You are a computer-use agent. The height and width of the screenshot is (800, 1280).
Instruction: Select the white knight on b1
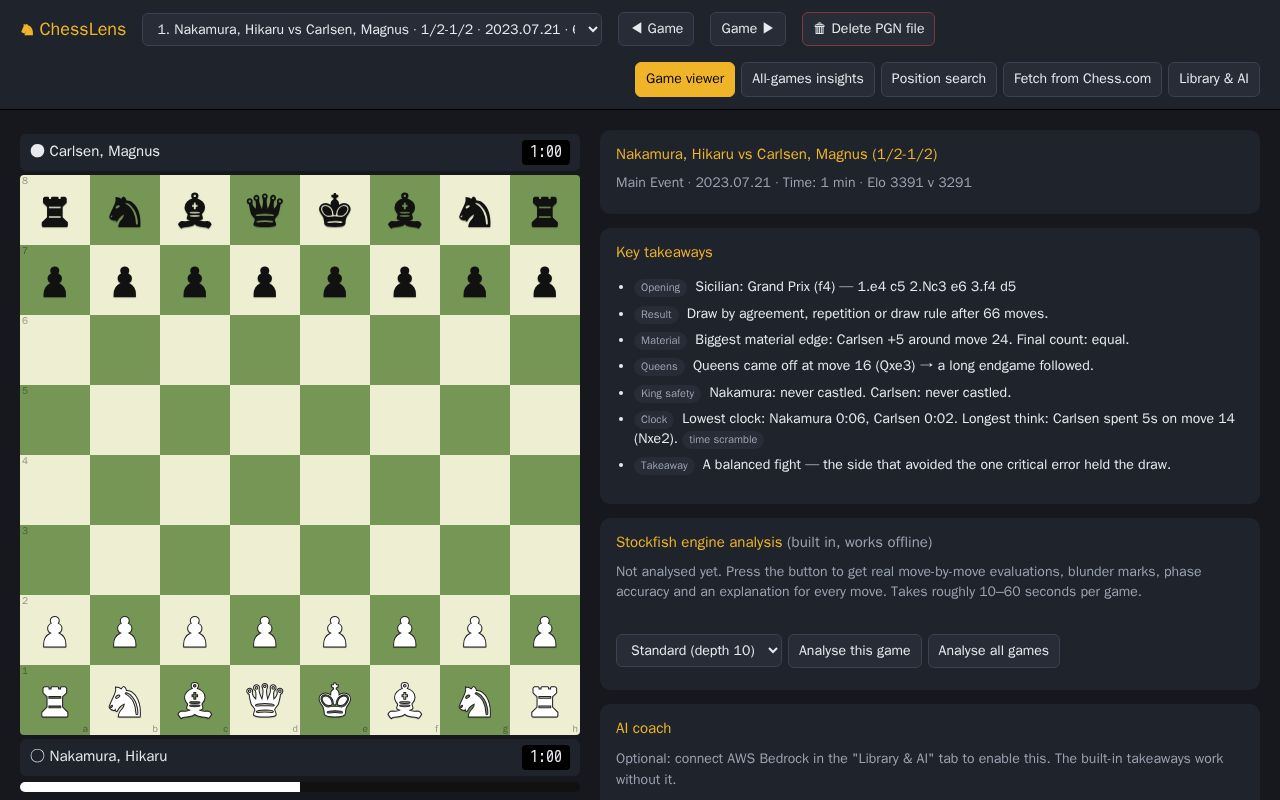[125, 700]
